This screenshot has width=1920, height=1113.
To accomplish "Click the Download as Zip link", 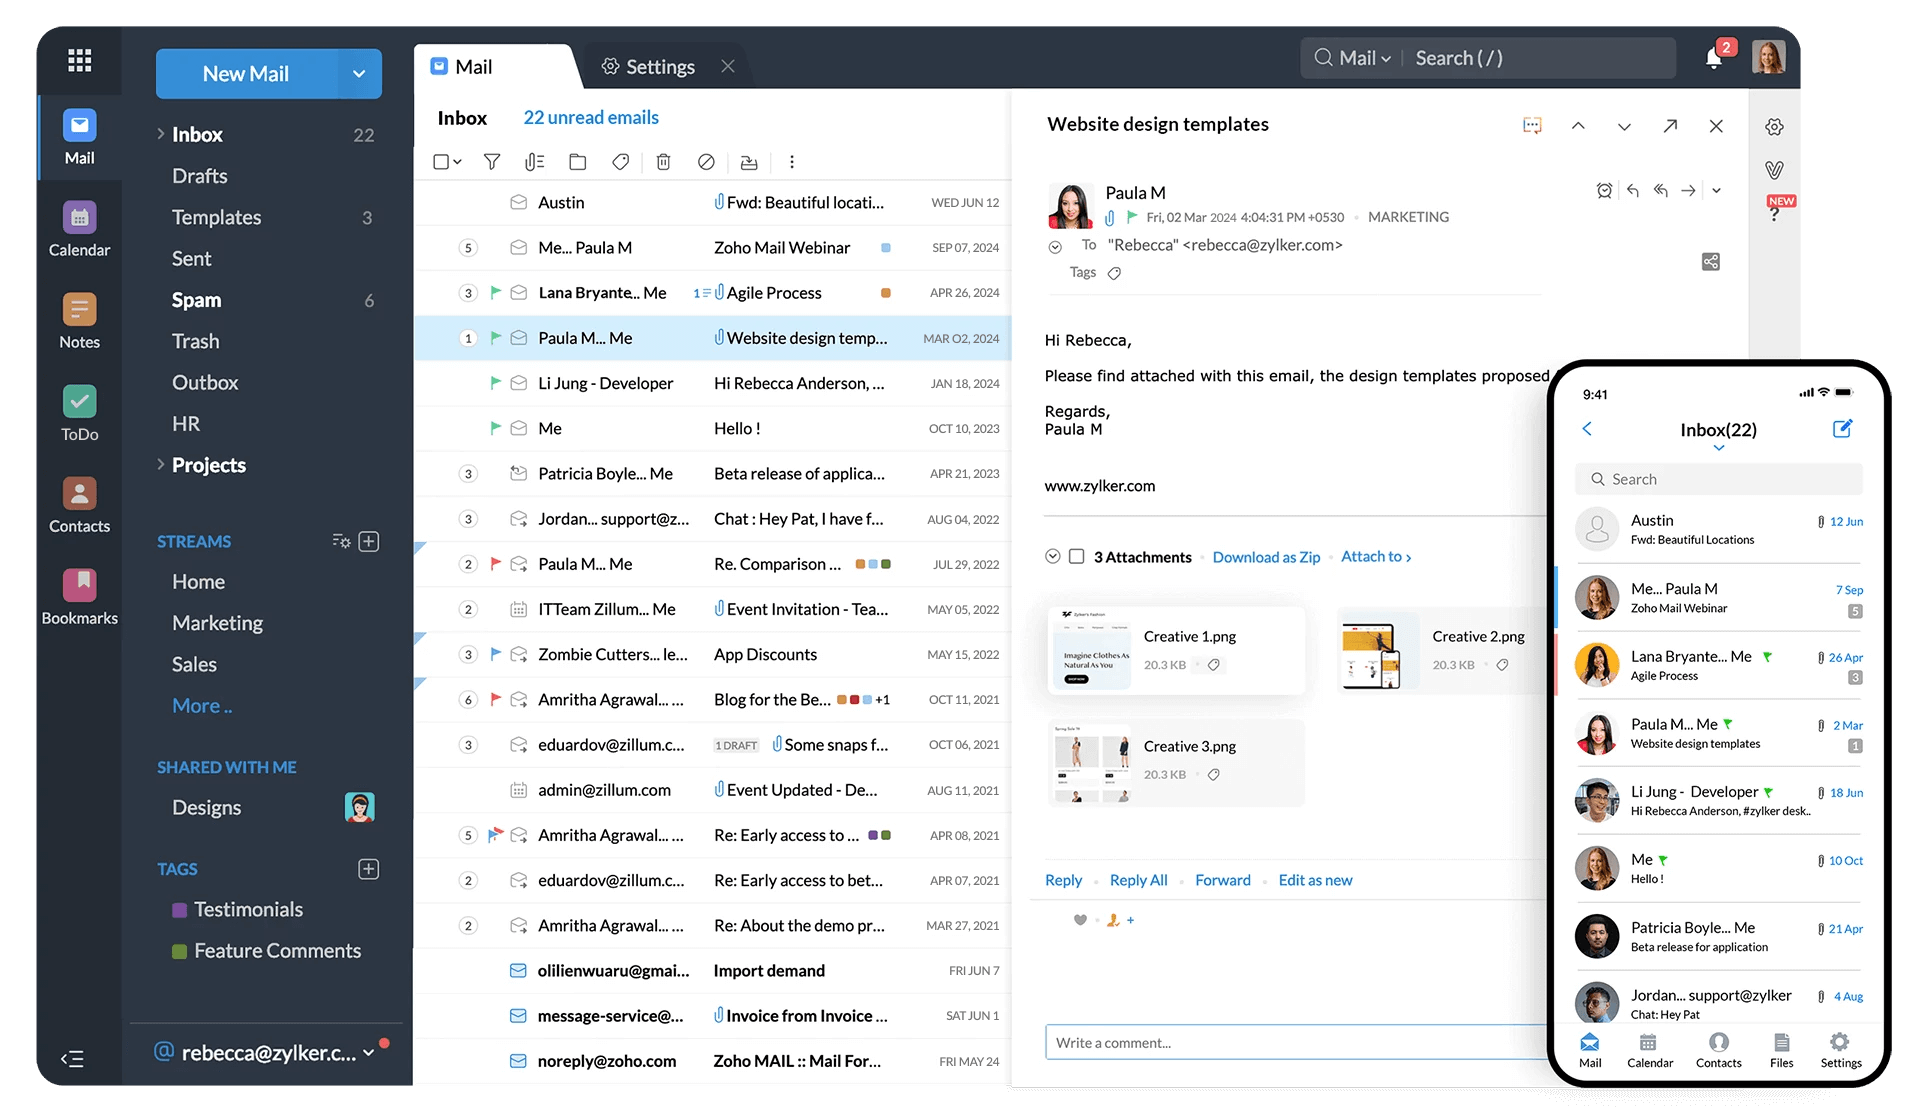I will pyautogui.click(x=1264, y=555).
